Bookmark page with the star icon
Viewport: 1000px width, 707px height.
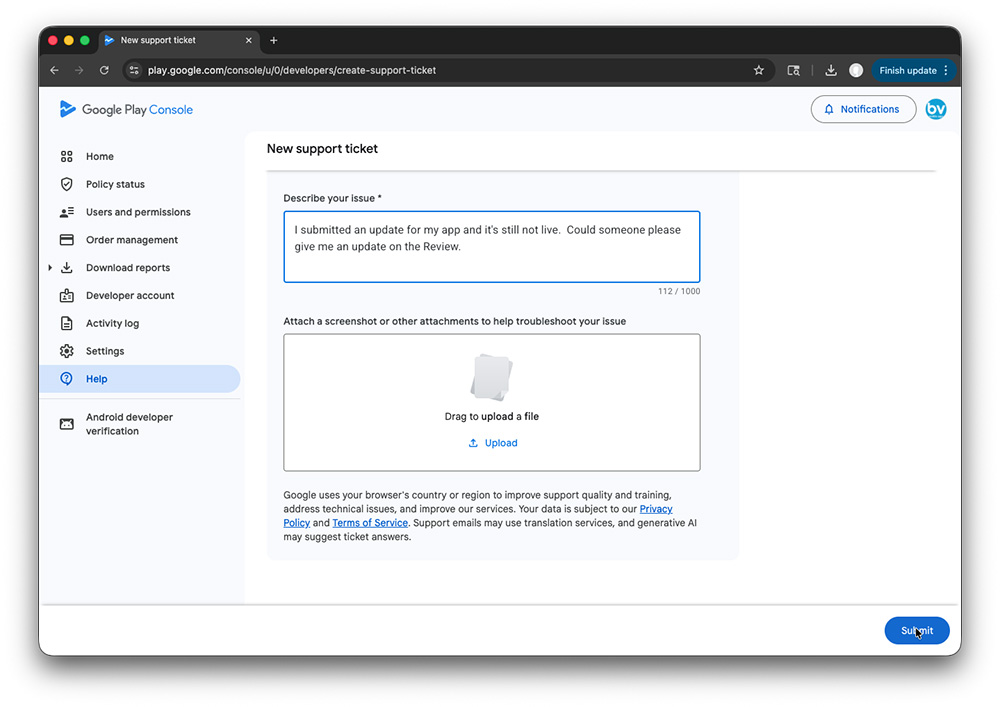758,70
